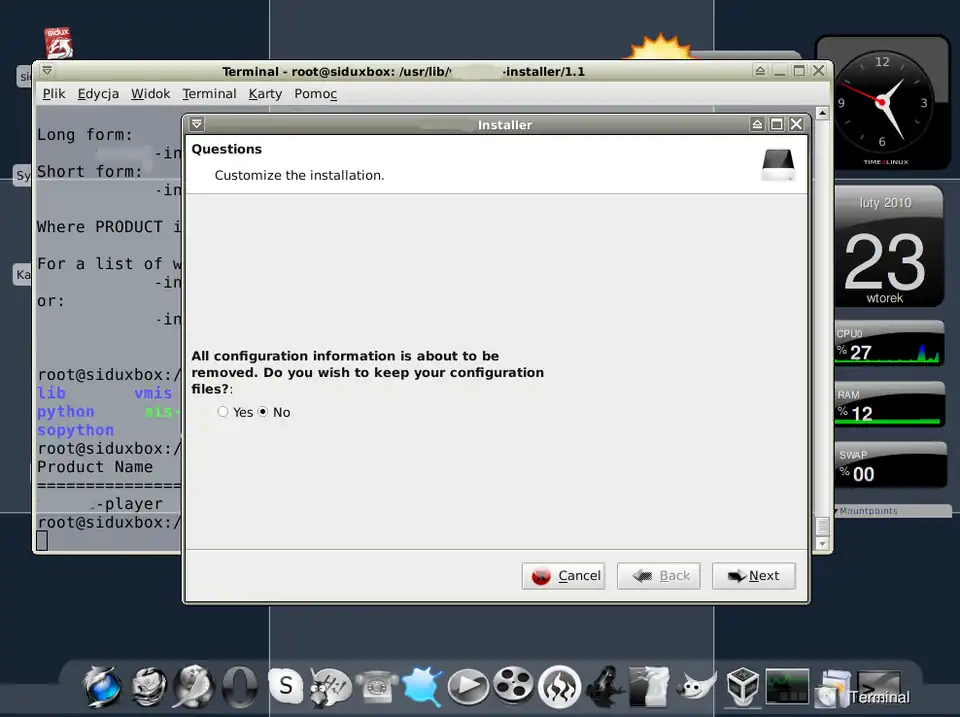Open the film reel video player icon

[513, 686]
